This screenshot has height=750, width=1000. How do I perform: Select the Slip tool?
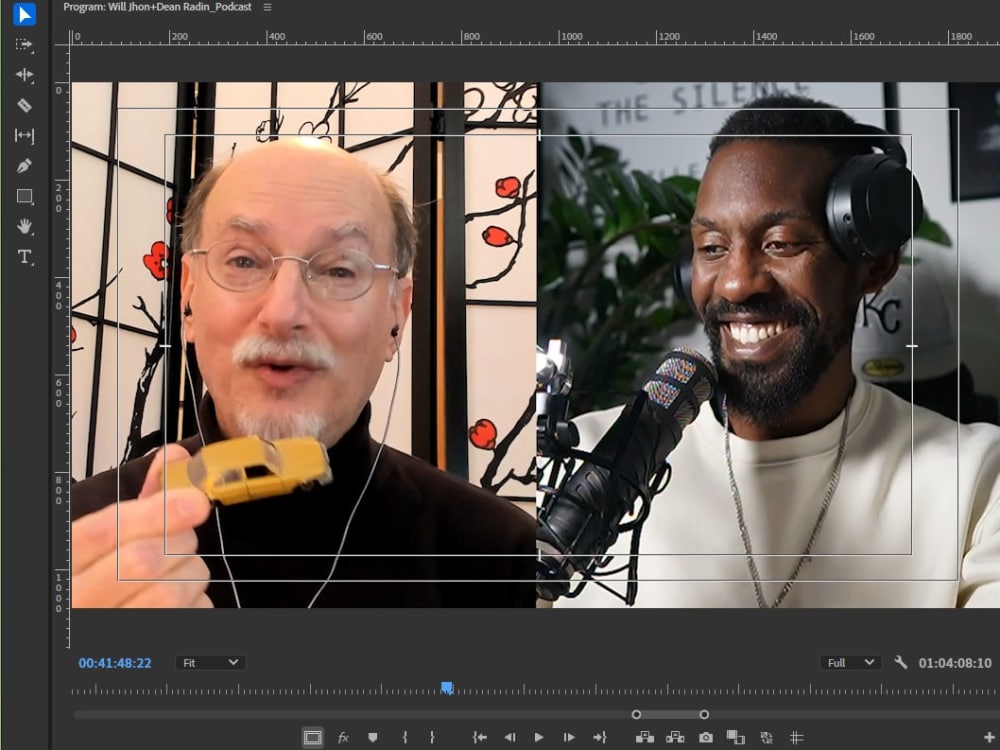[24, 135]
